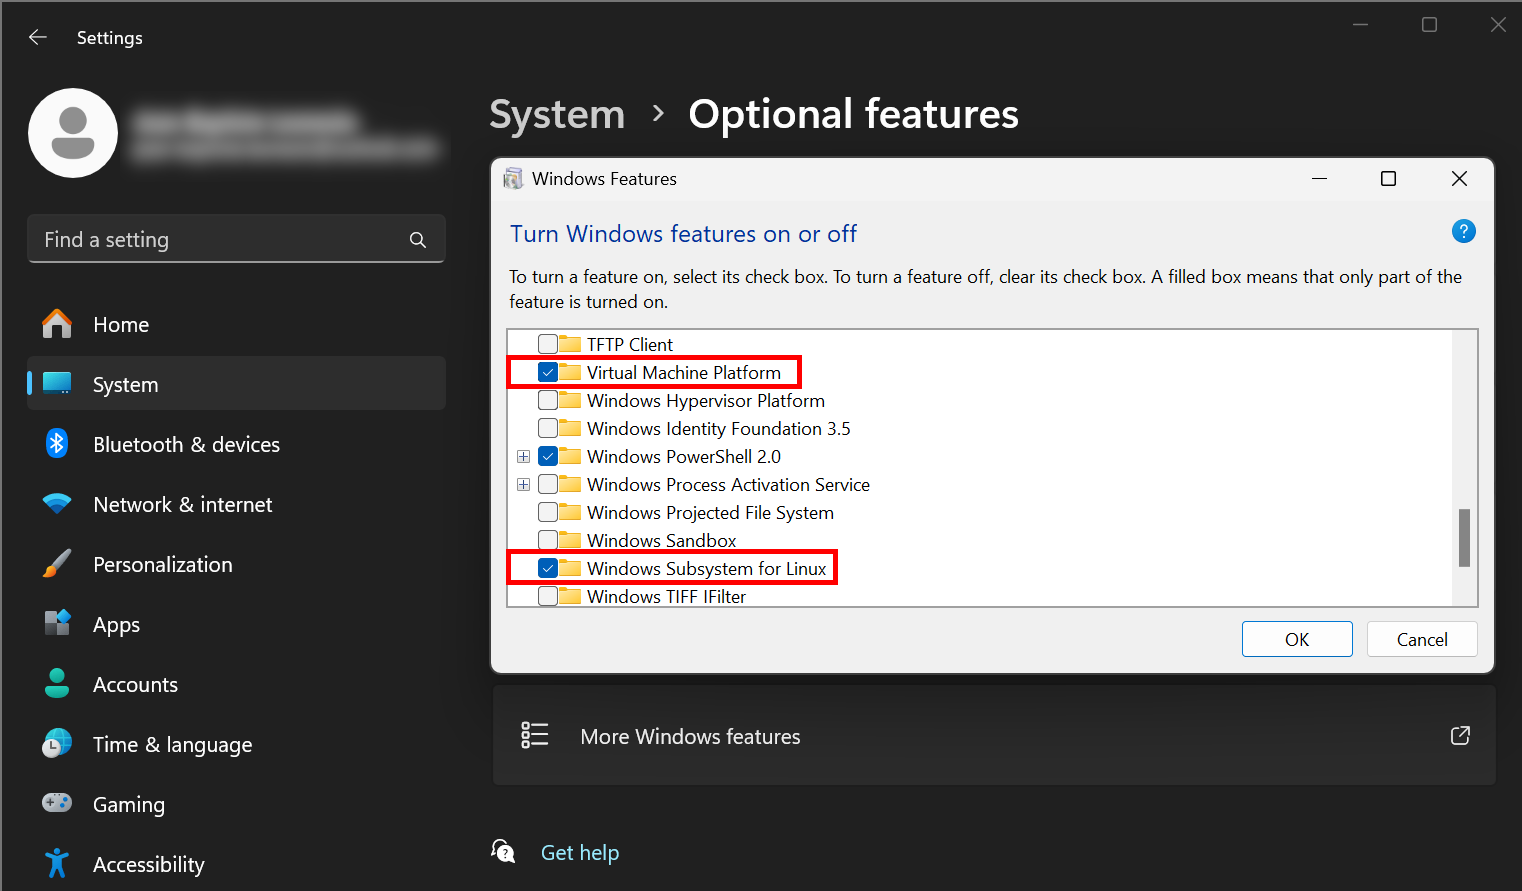1522x891 pixels.
Task: Check the Windows Identity Foundation 3.5 checkbox
Action: tap(548, 428)
